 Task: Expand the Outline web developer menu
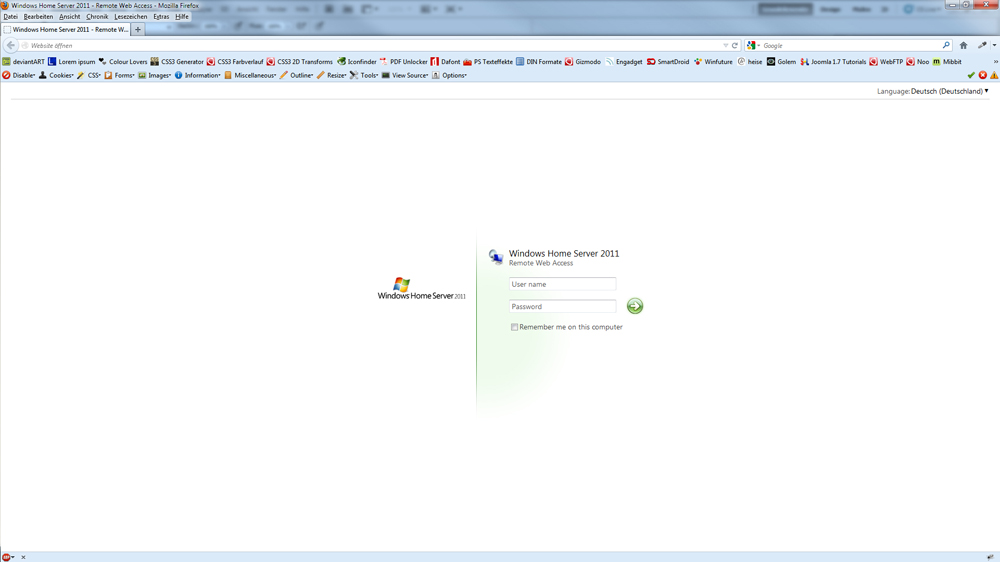(297, 75)
